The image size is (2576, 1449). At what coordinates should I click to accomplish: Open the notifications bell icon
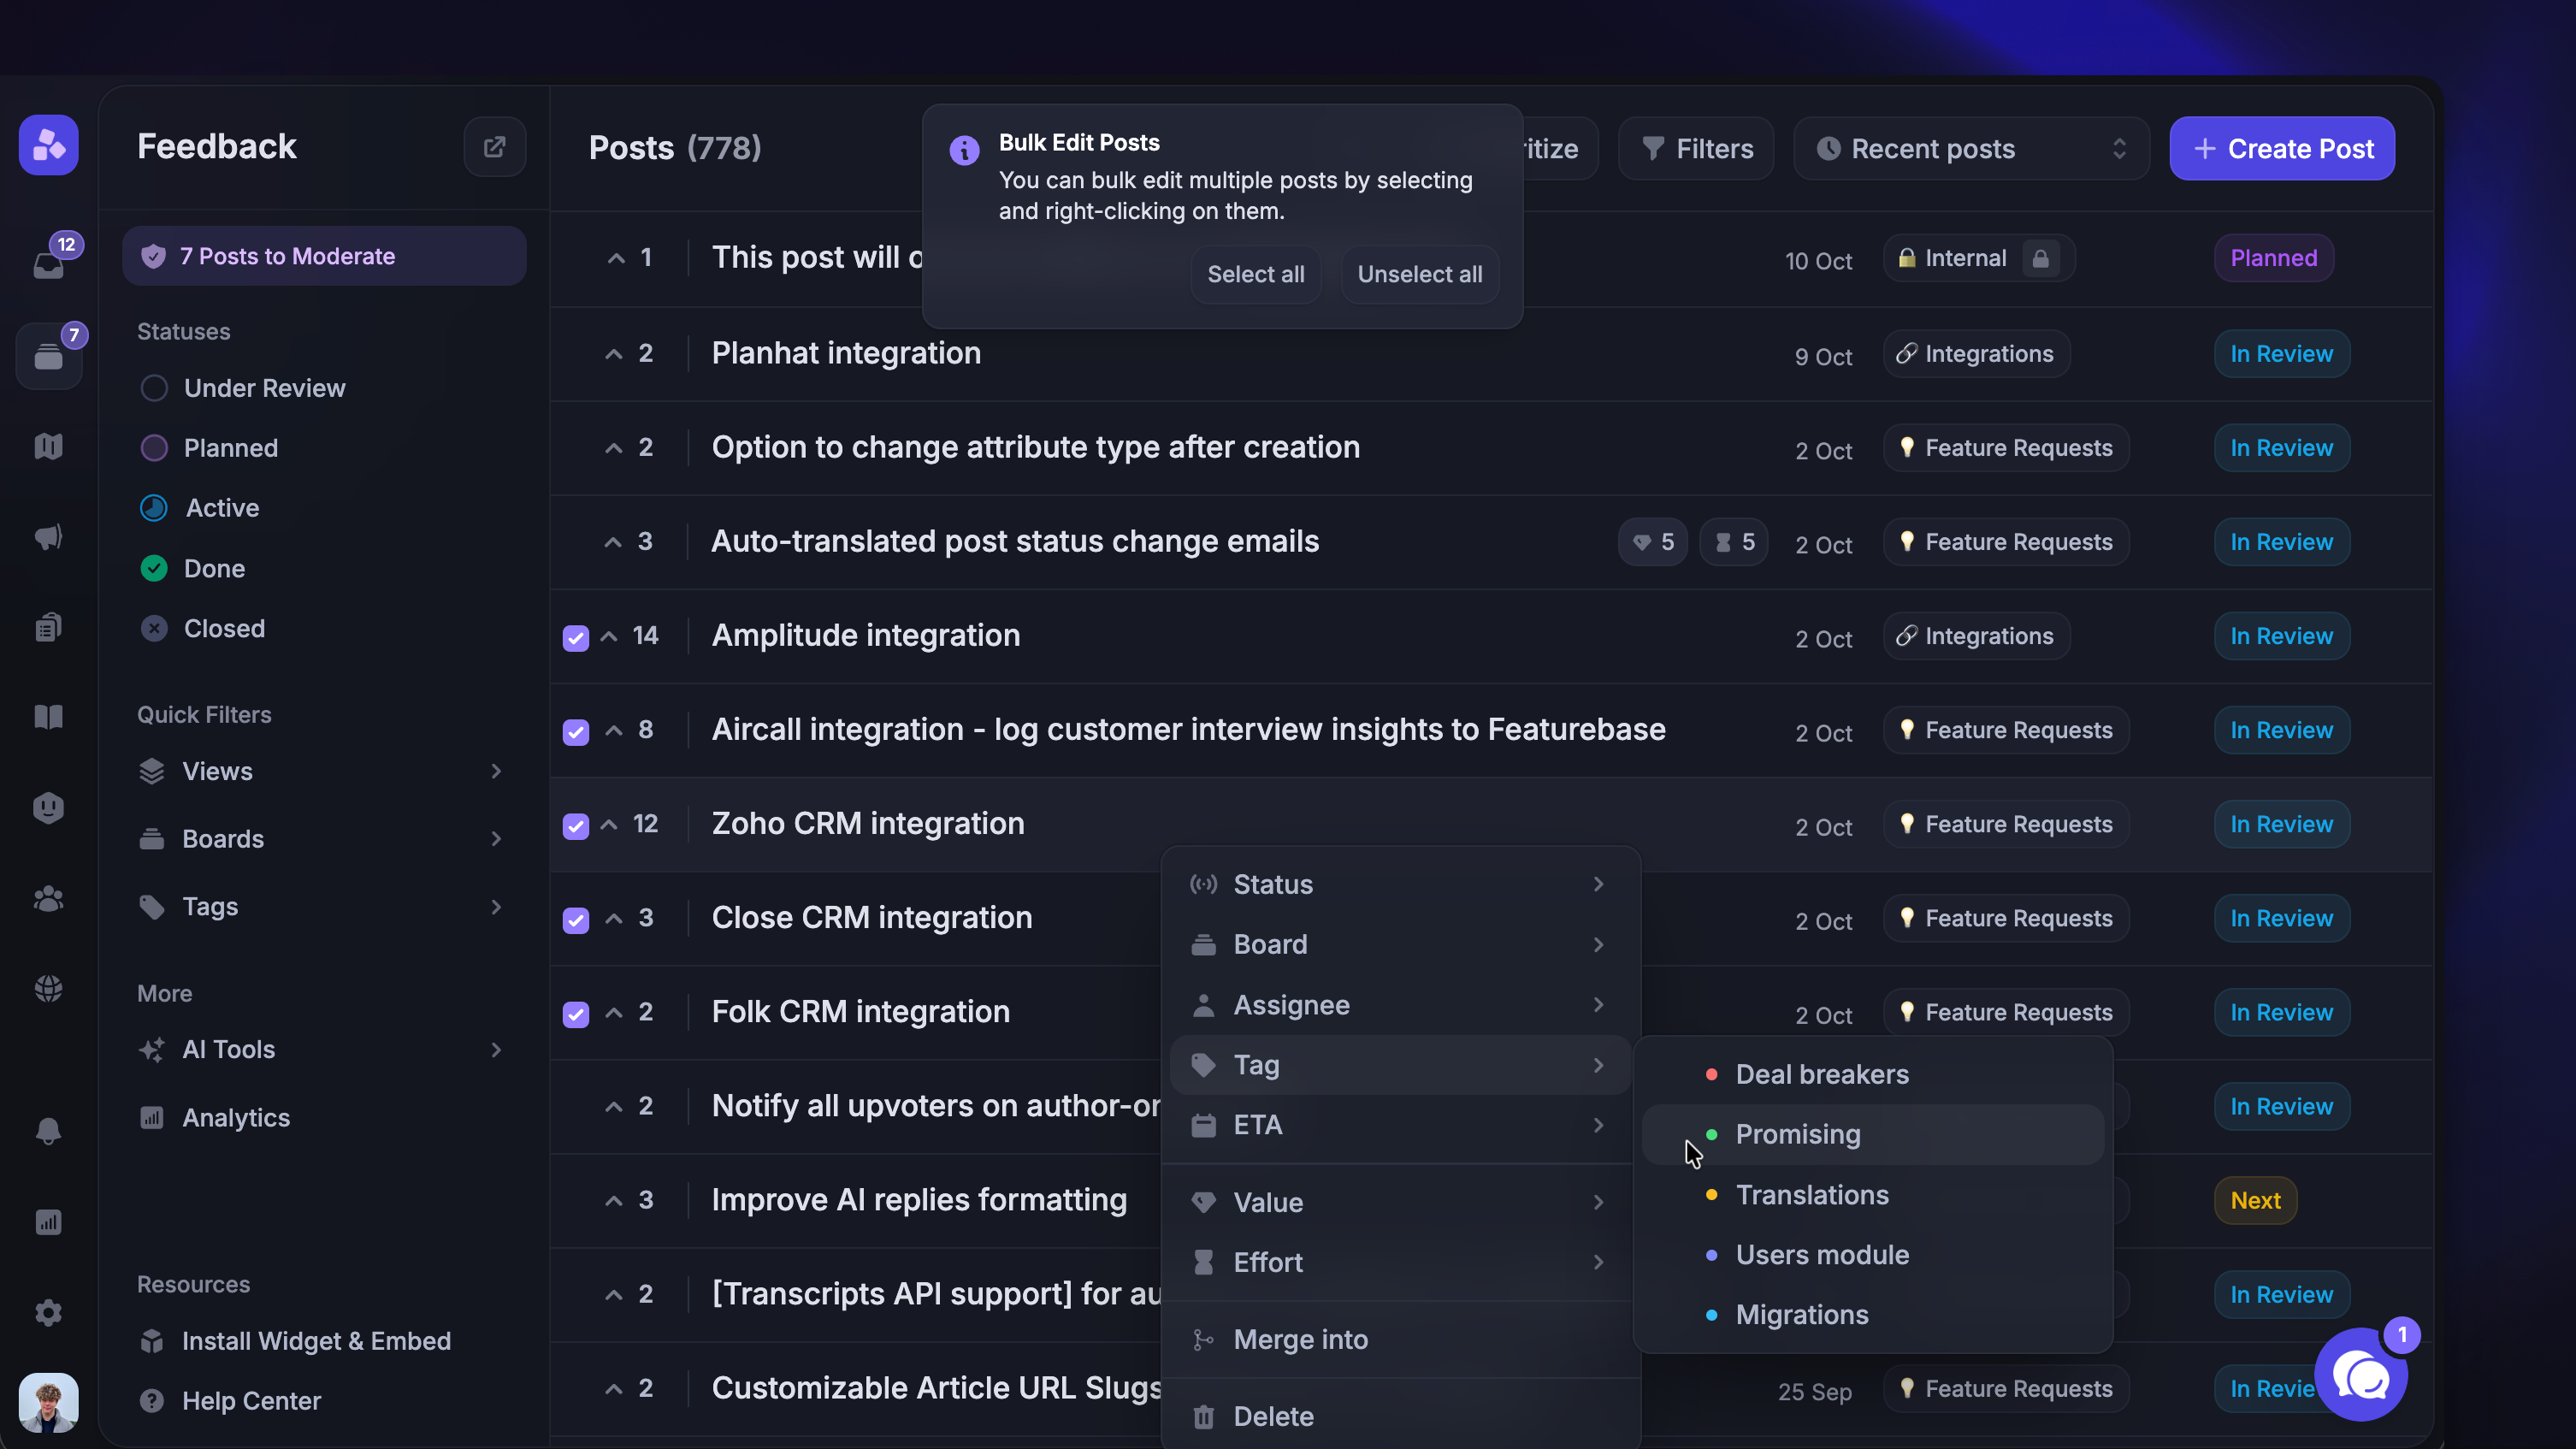pyautogui.click(x=49, y=1131)
